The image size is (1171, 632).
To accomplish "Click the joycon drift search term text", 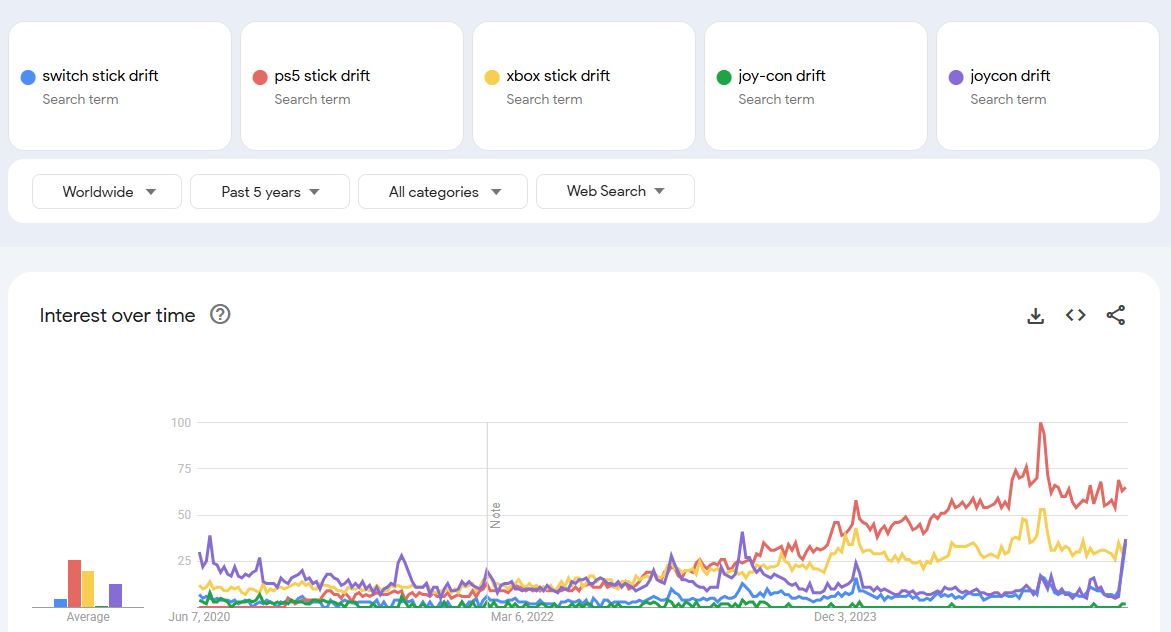I will [1010, 76].
